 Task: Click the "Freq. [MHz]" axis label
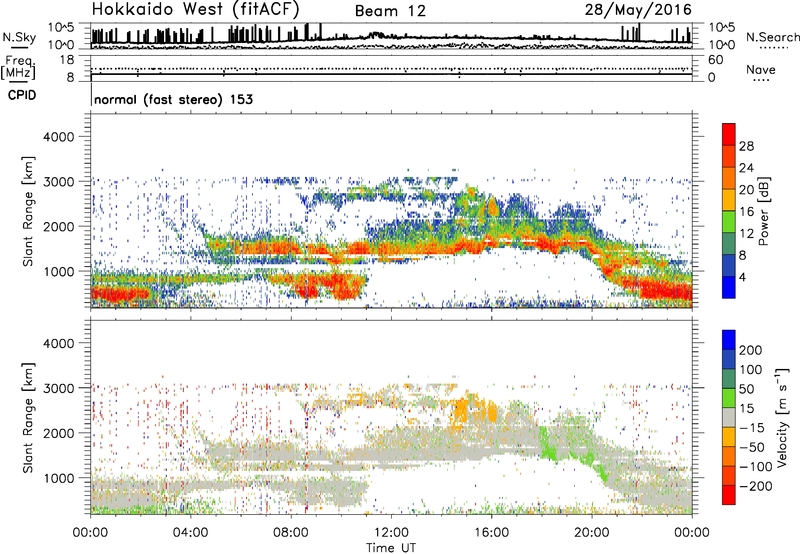coord(19,68)
